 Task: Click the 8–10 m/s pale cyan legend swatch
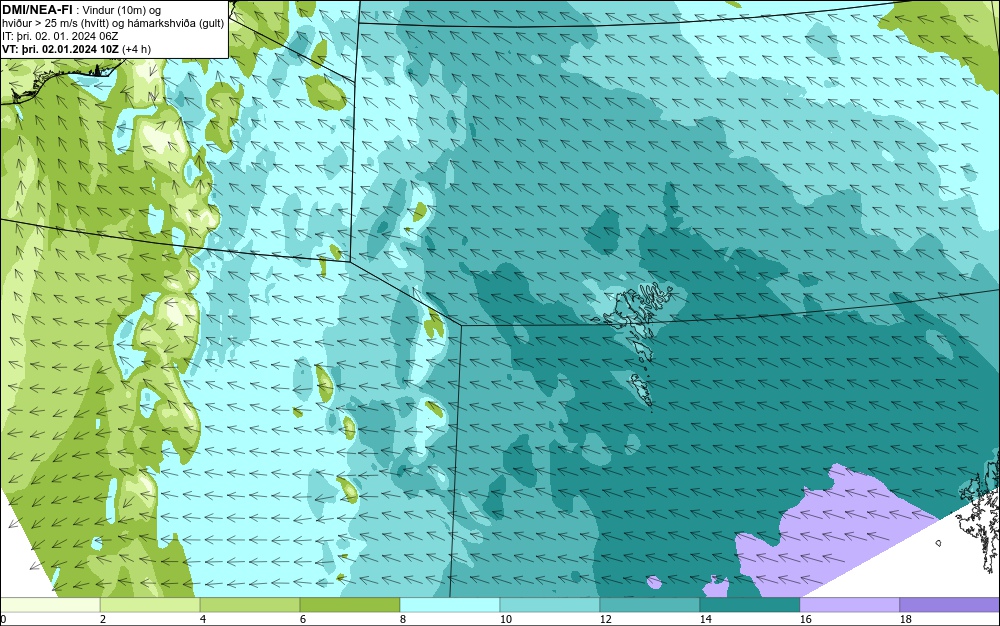(450, 605)
